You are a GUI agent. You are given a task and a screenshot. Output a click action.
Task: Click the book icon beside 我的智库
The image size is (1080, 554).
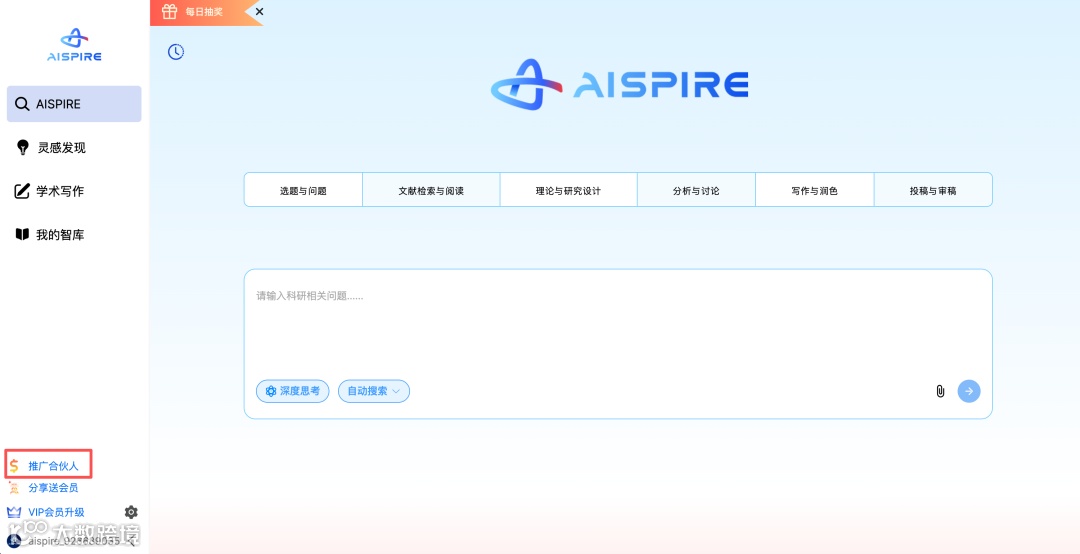[22, 235]
